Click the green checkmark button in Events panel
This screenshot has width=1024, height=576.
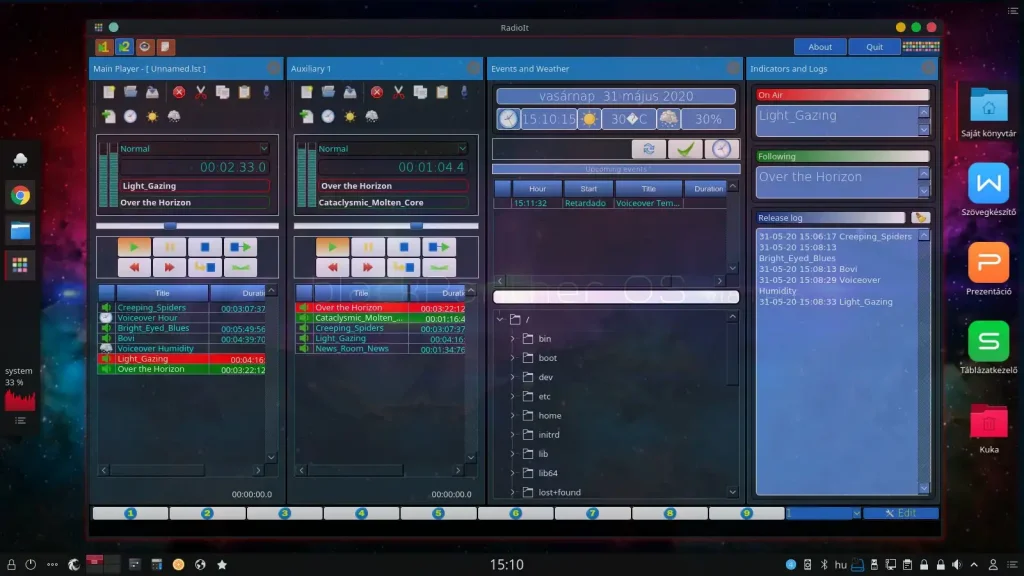[x=685, y=149]
